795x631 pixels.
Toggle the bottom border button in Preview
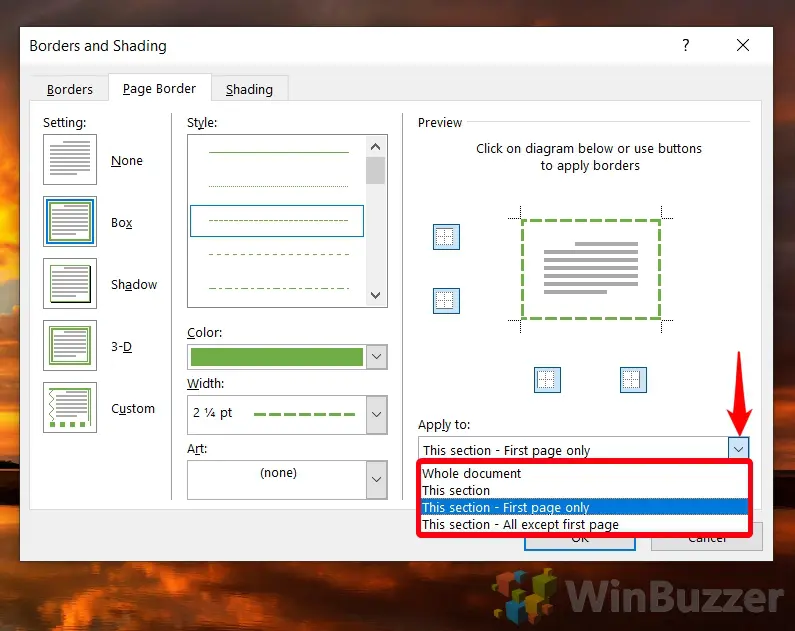coord(446,300)
